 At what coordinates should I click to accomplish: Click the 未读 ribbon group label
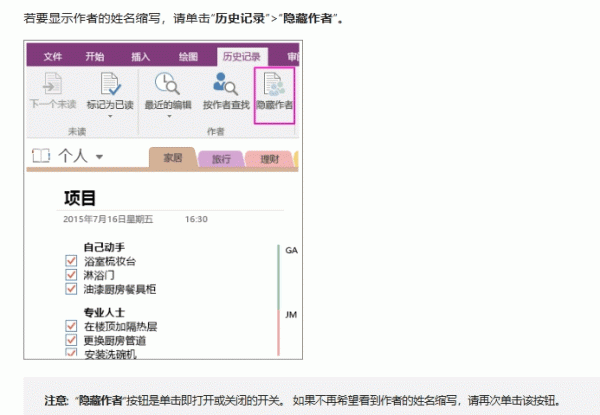(77, 132)
